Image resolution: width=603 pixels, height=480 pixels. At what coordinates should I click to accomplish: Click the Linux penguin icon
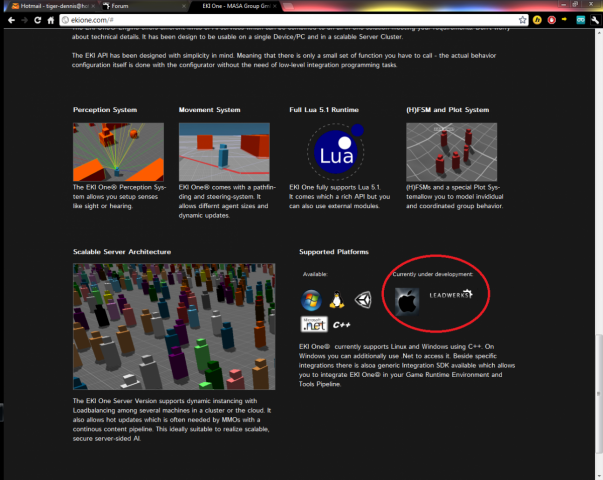[x=338, y=299]
